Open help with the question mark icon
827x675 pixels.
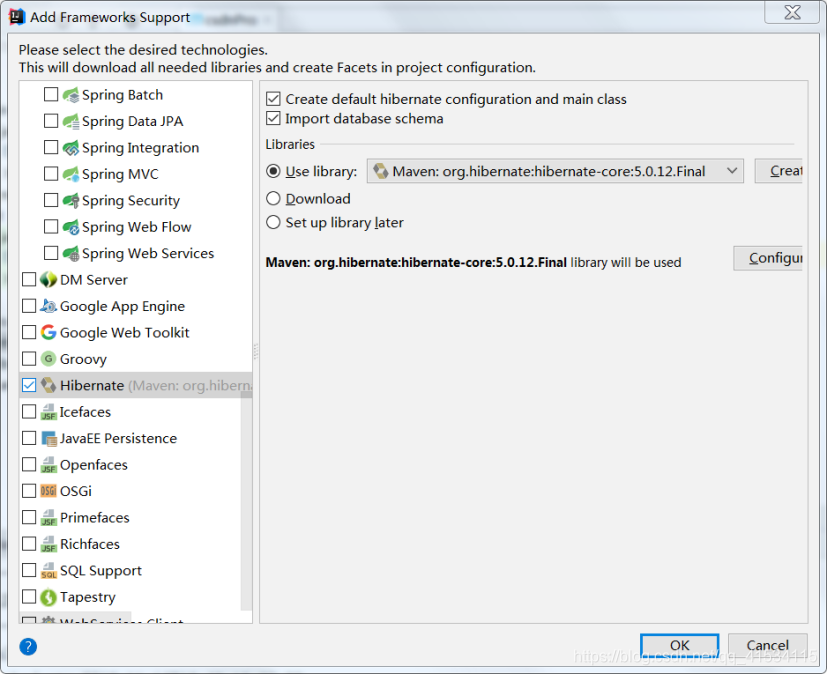[x=28, y=646]
